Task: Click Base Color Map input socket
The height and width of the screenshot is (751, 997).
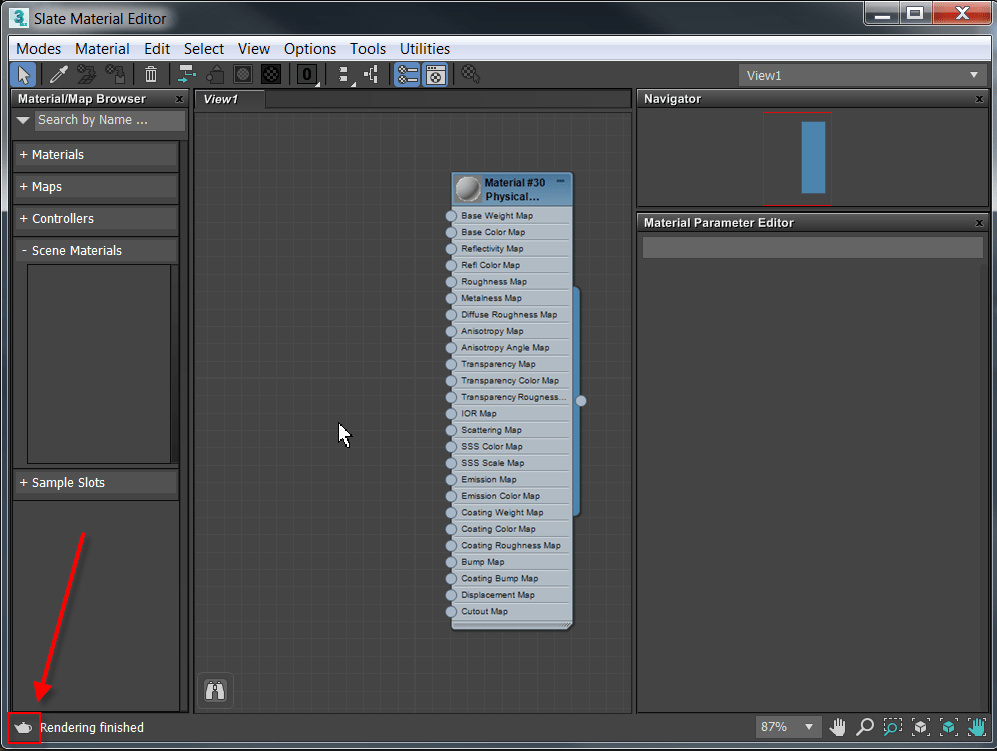Action: (x=451, y=233)
